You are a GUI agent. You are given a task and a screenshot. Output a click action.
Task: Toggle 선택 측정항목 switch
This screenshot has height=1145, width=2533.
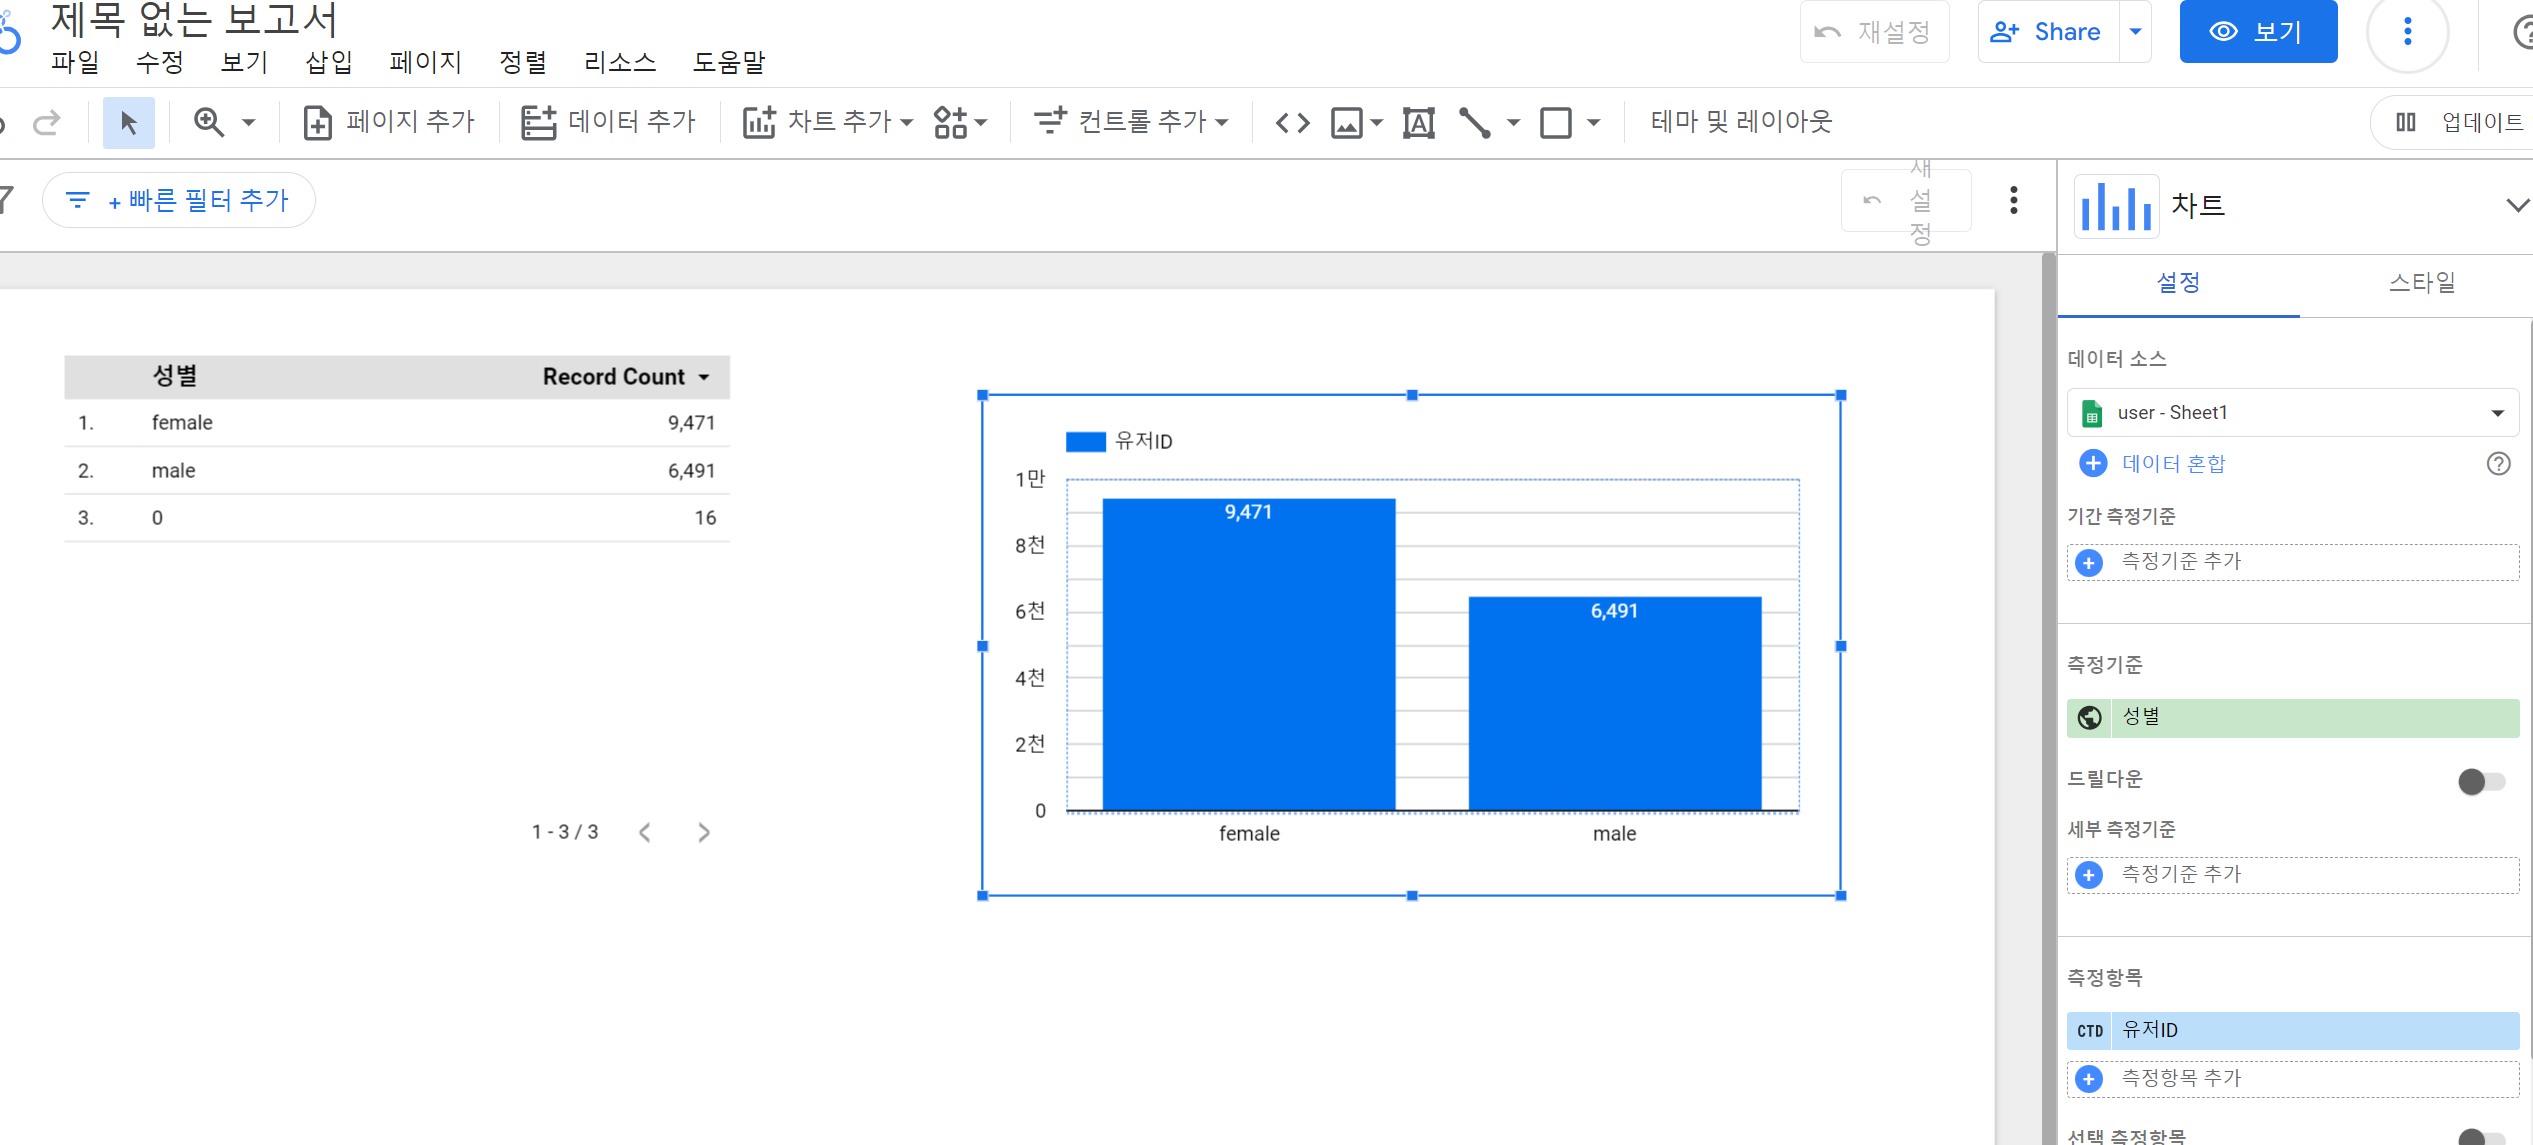(2481, 1137)
